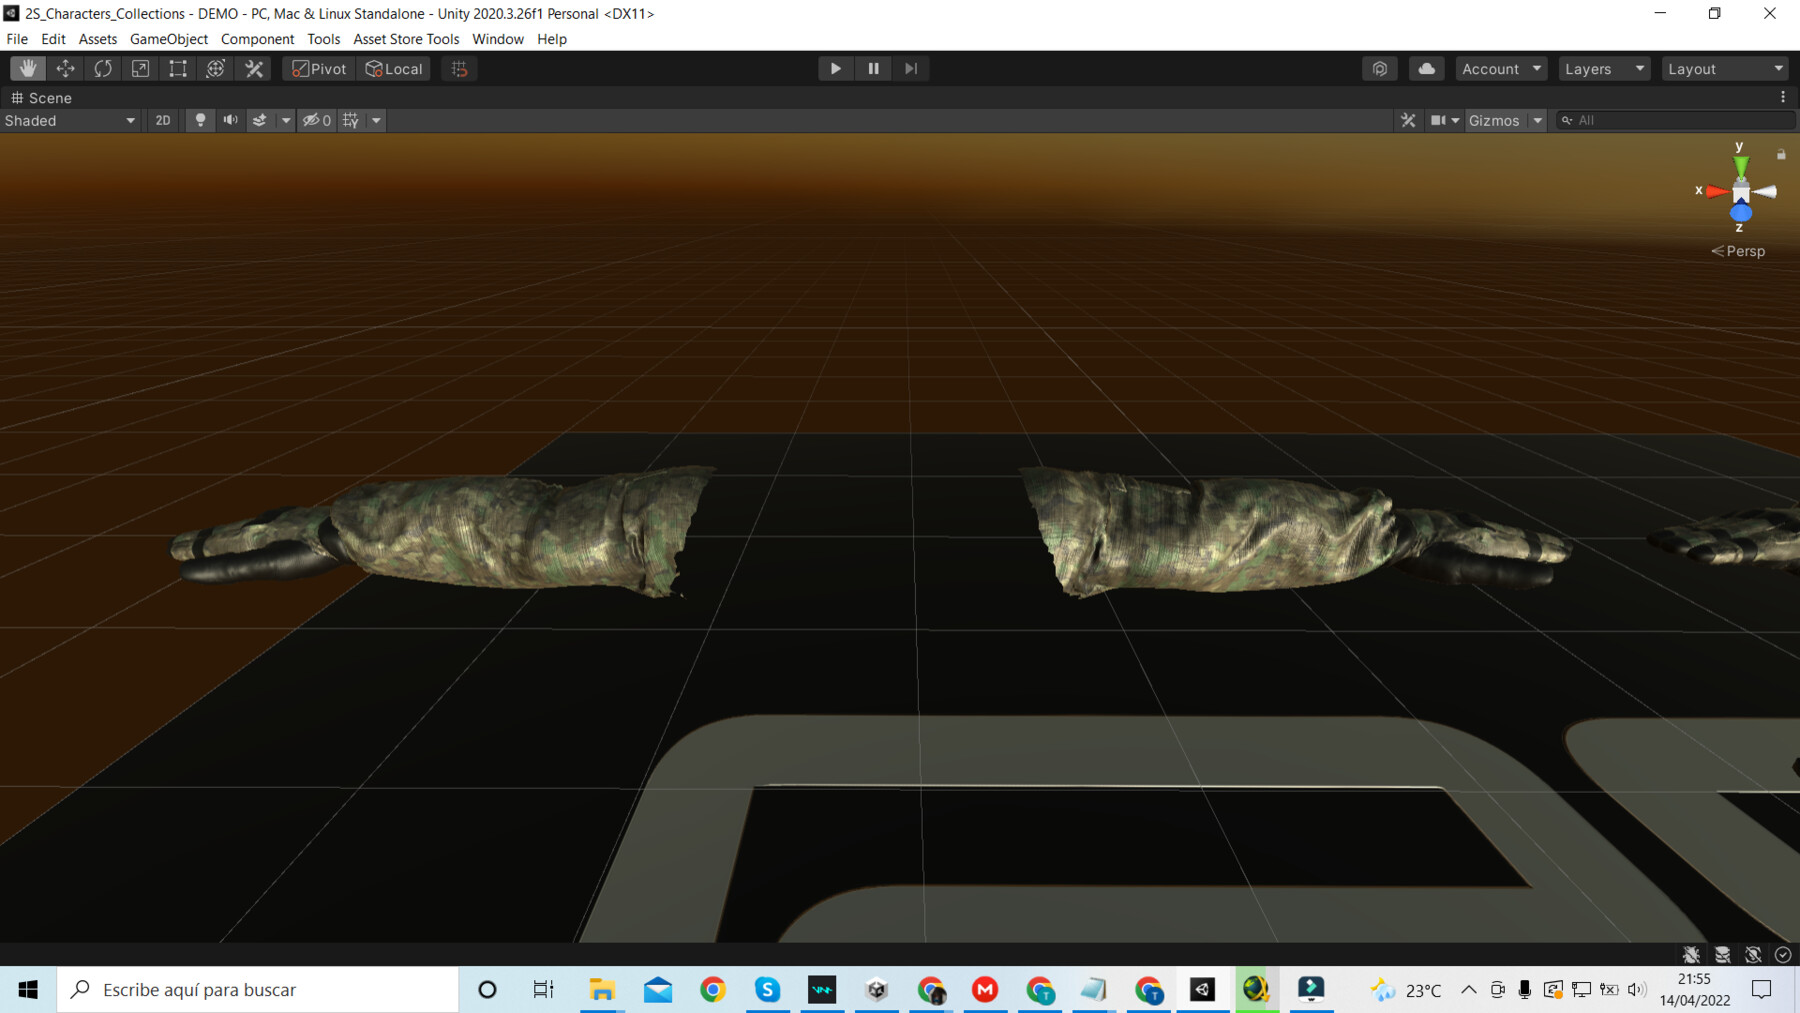This screenshot has width=1800, height=1013.
Task: Open the Windows Start menu
Action: 28,989
